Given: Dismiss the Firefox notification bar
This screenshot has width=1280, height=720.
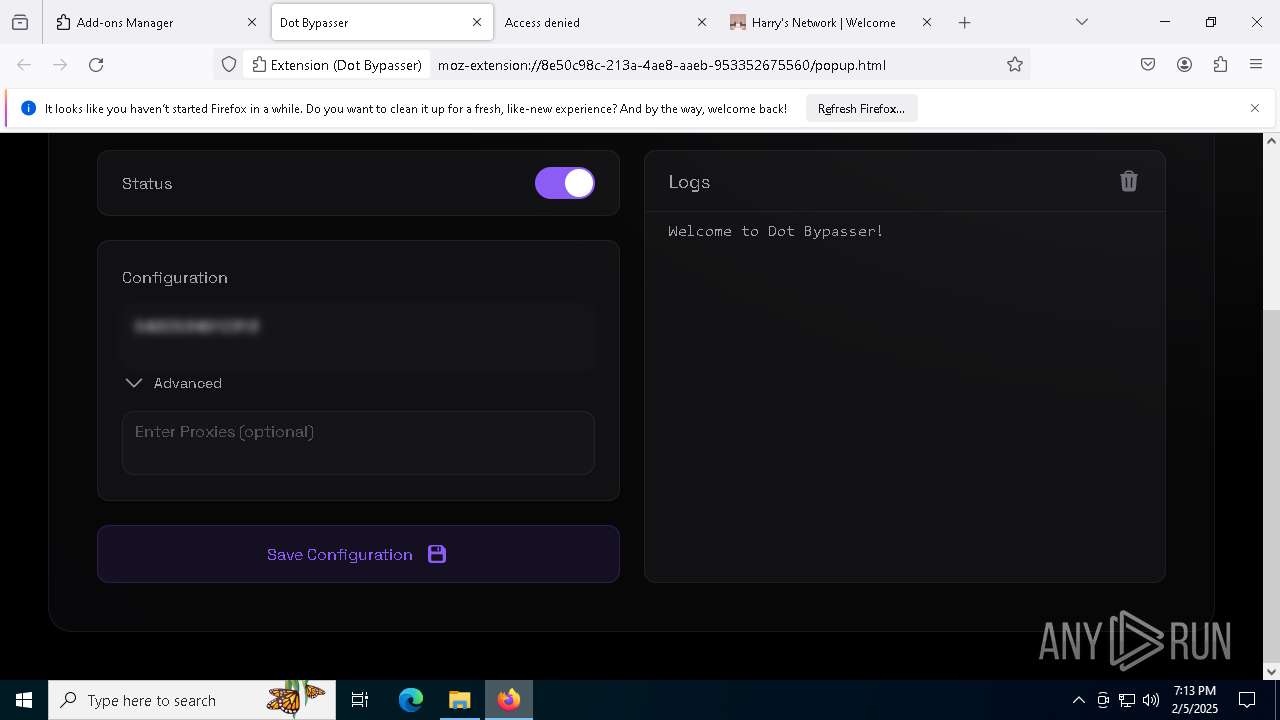Looking at the screenshot, I should [1255, 108].
